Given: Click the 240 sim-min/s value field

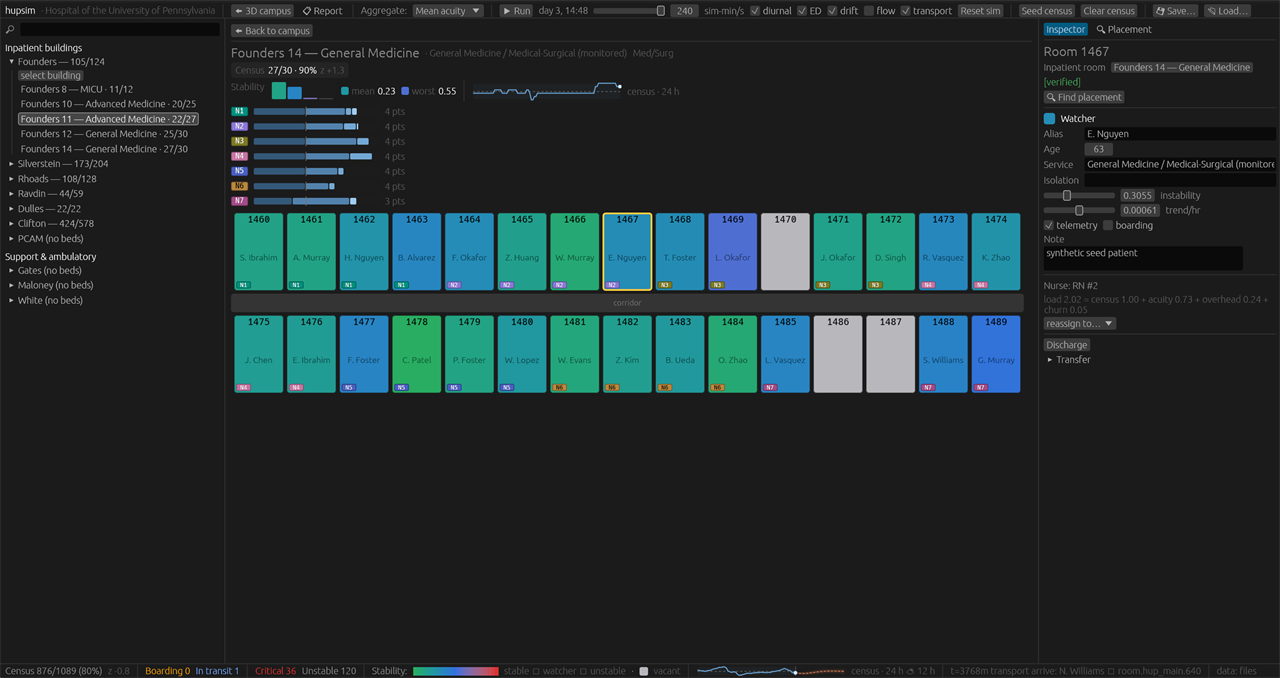Looking at the screenshot, I should 684,11.
